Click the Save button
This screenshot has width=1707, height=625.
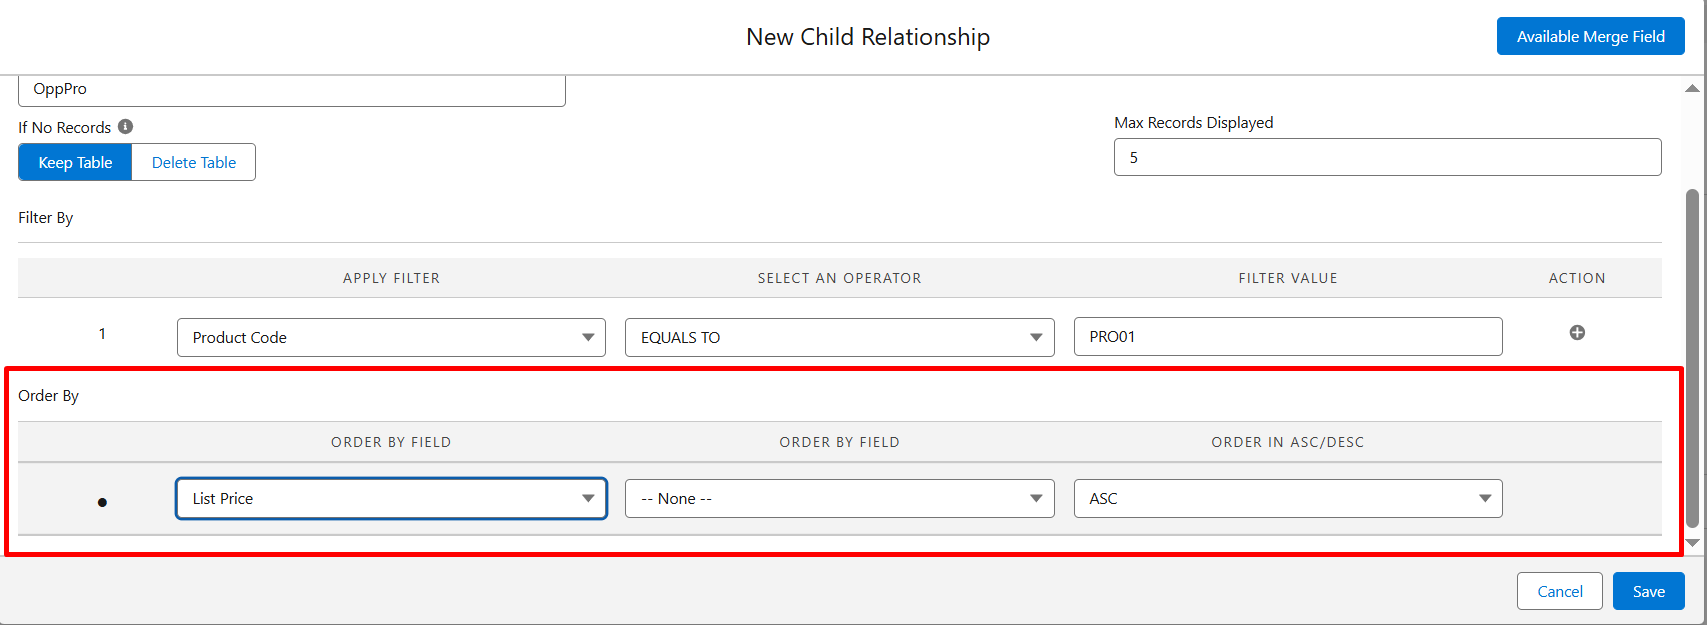tap(1648, 592)
